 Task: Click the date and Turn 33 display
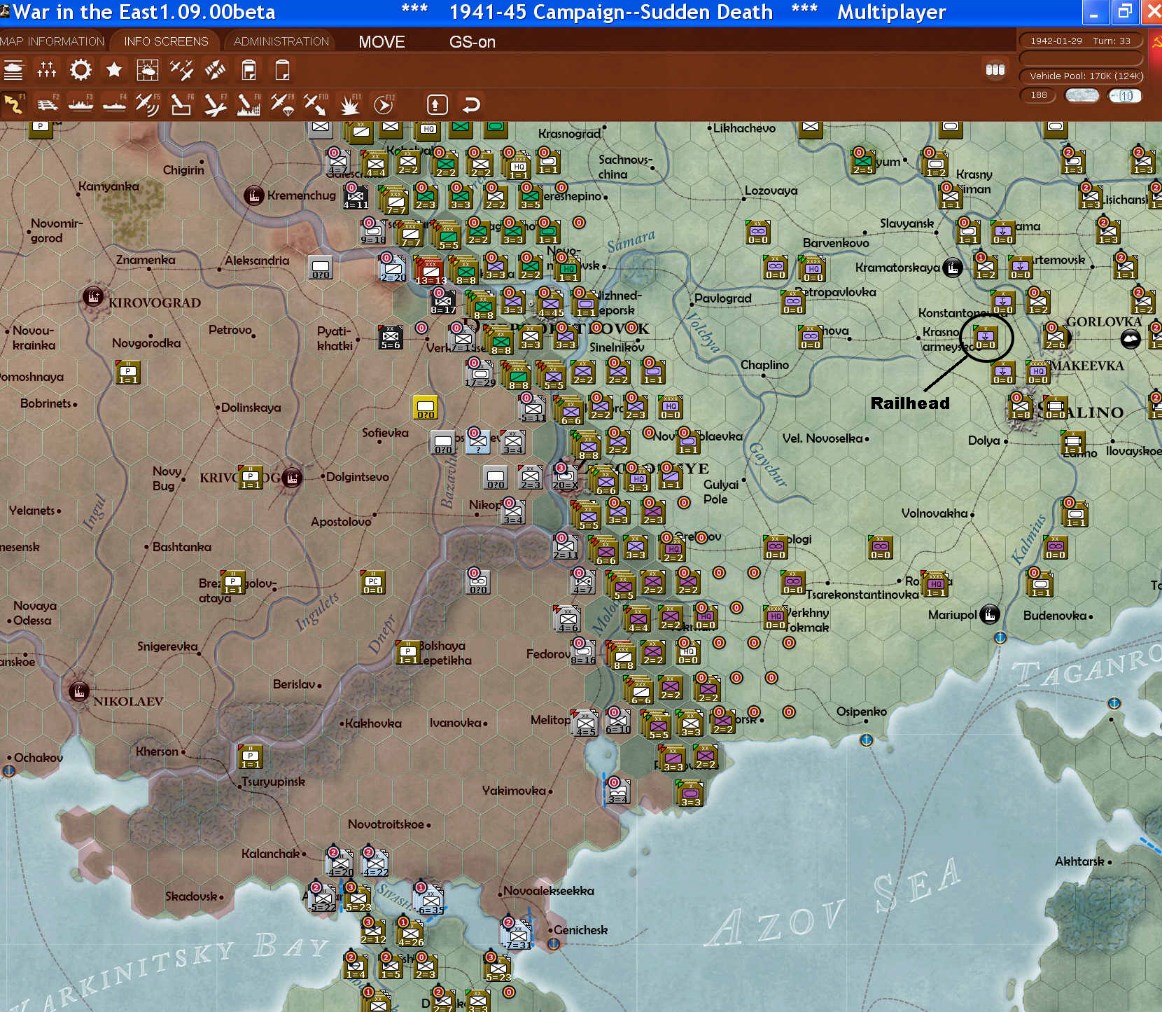[x=1081, y=41]
